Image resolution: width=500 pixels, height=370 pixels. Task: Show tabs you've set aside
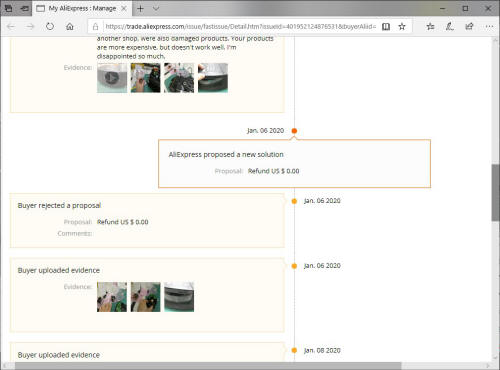click(8, 8)
